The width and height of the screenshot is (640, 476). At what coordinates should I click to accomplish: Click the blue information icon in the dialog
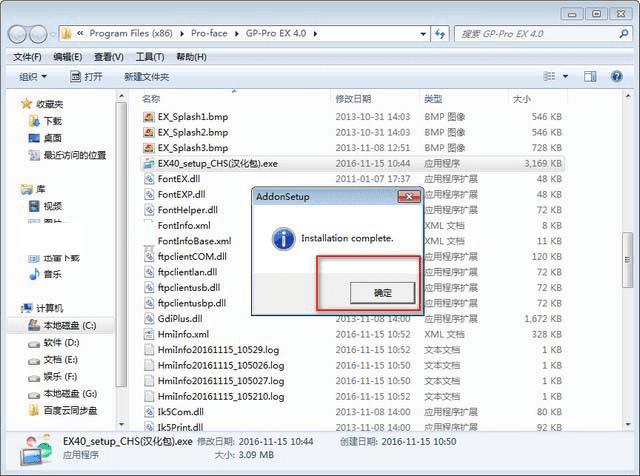(284, 238)
